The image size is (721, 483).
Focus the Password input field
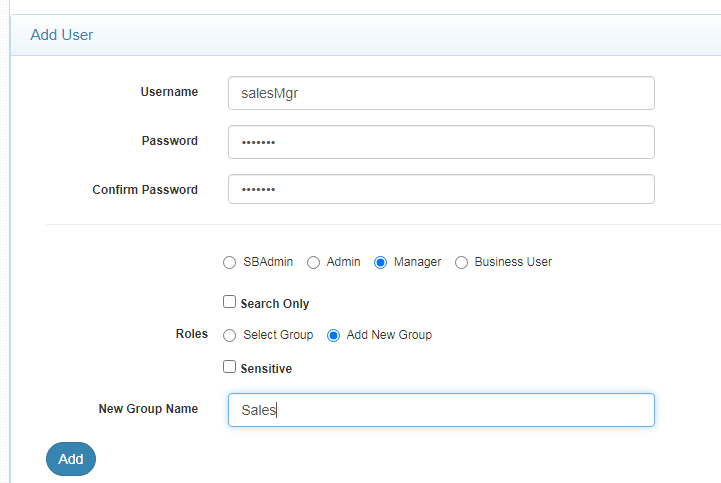pyautogui.click(x=441, y=142)
